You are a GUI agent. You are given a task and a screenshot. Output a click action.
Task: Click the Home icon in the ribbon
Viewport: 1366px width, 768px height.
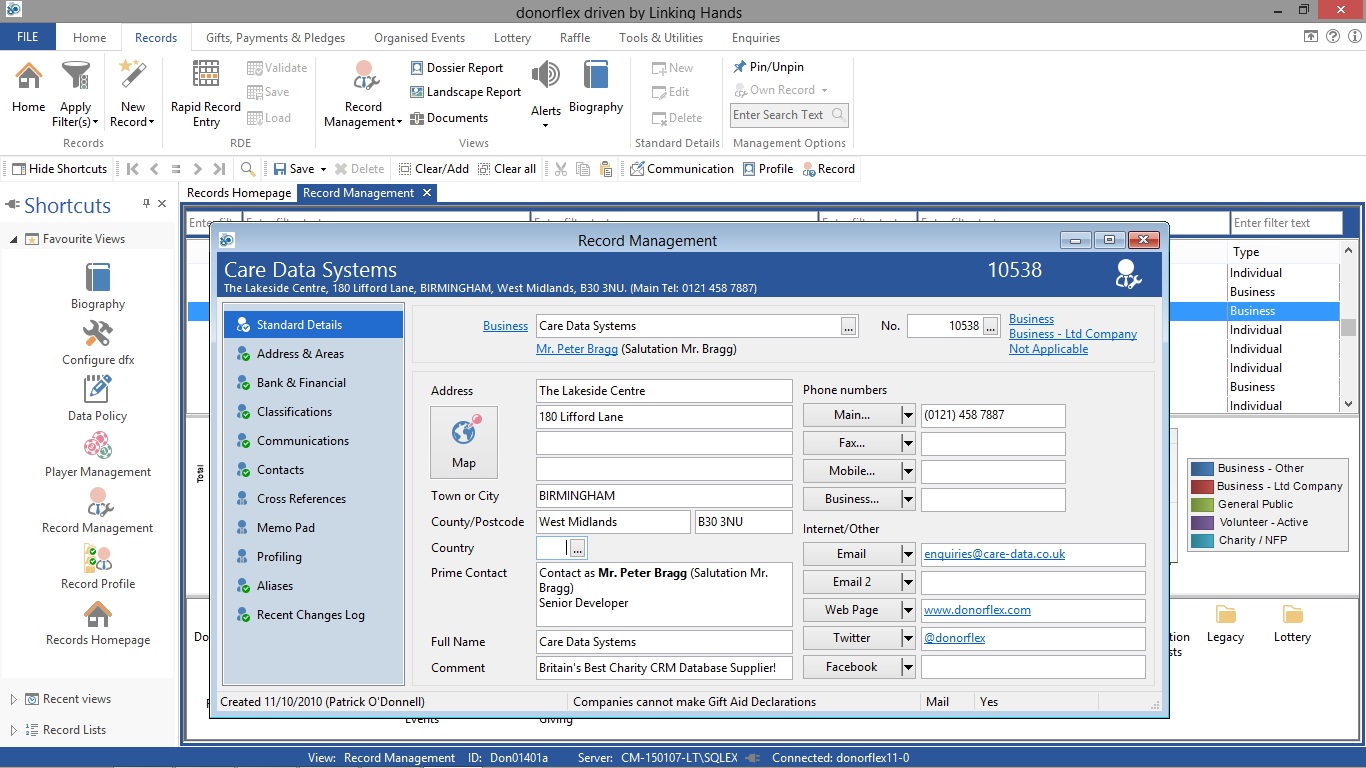click(28, 76)
